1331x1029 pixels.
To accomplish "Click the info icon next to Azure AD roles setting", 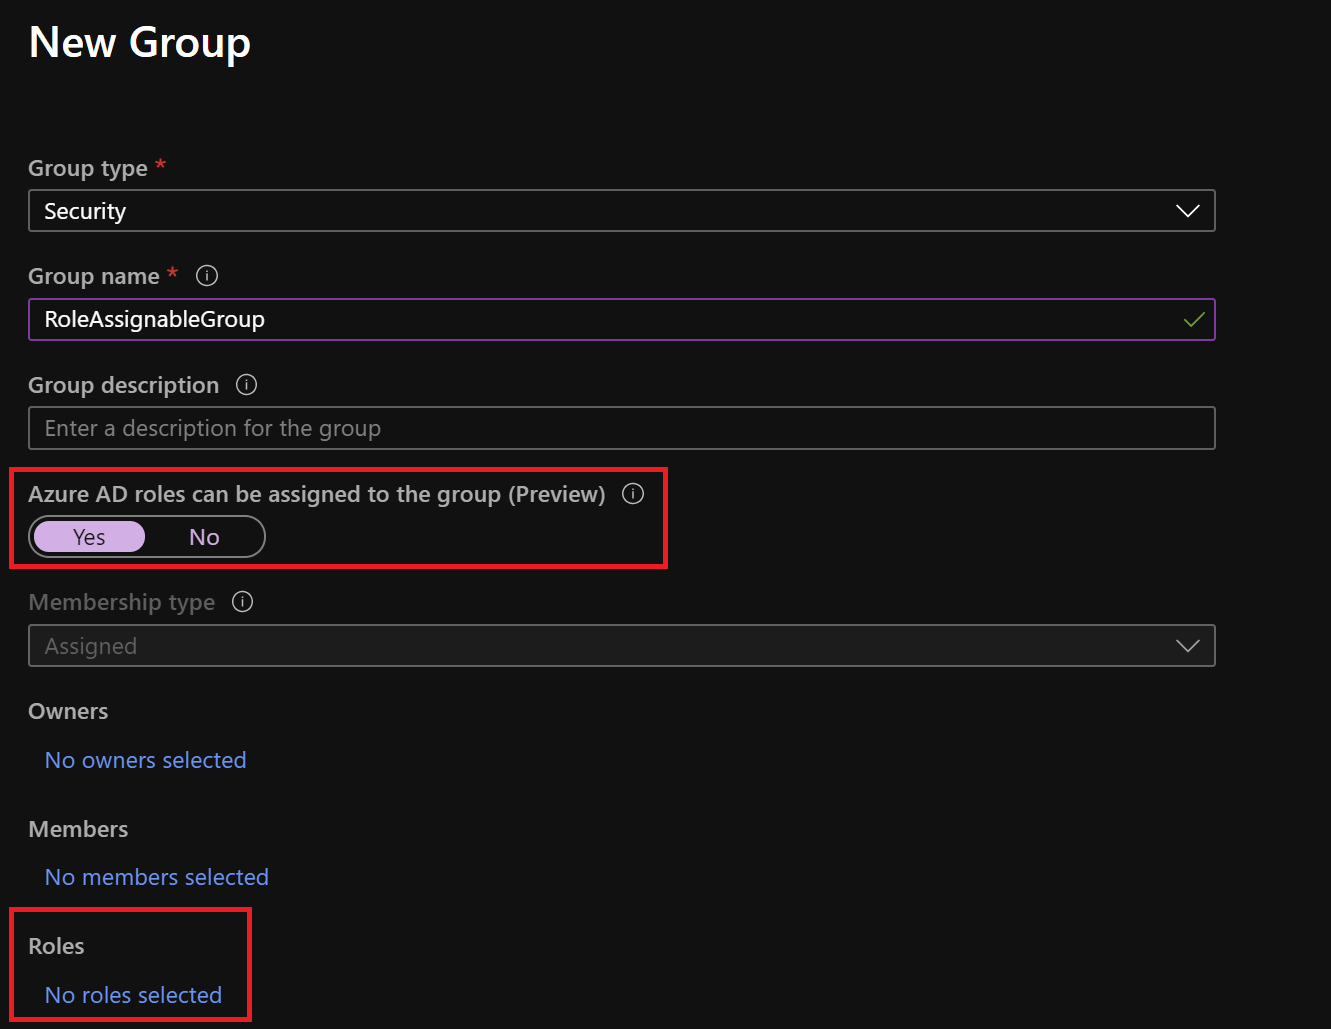I will pyautogui.click(x=633, y=493).
